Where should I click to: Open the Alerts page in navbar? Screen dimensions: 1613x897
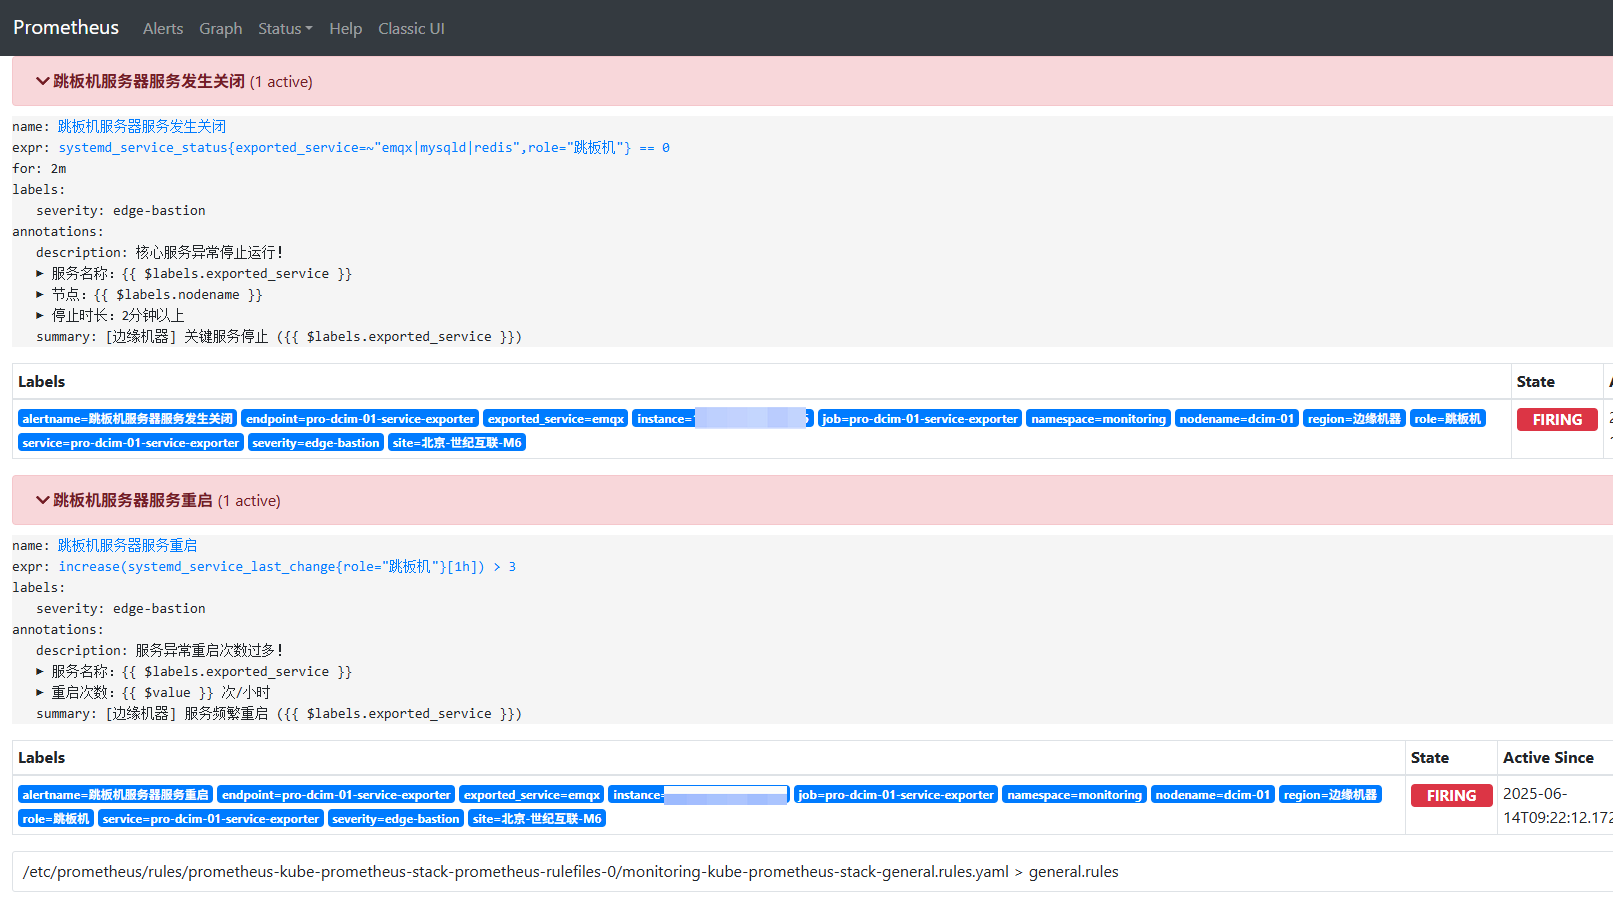pyautogui.click(x=162, y=29)
